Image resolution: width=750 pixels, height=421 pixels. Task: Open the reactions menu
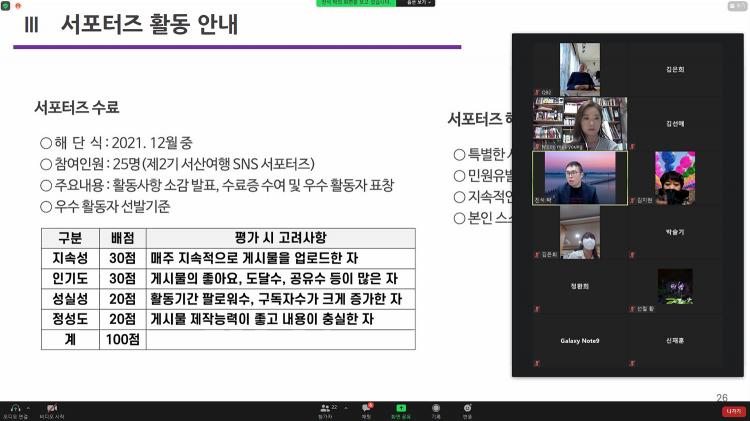tap(467, 408)
